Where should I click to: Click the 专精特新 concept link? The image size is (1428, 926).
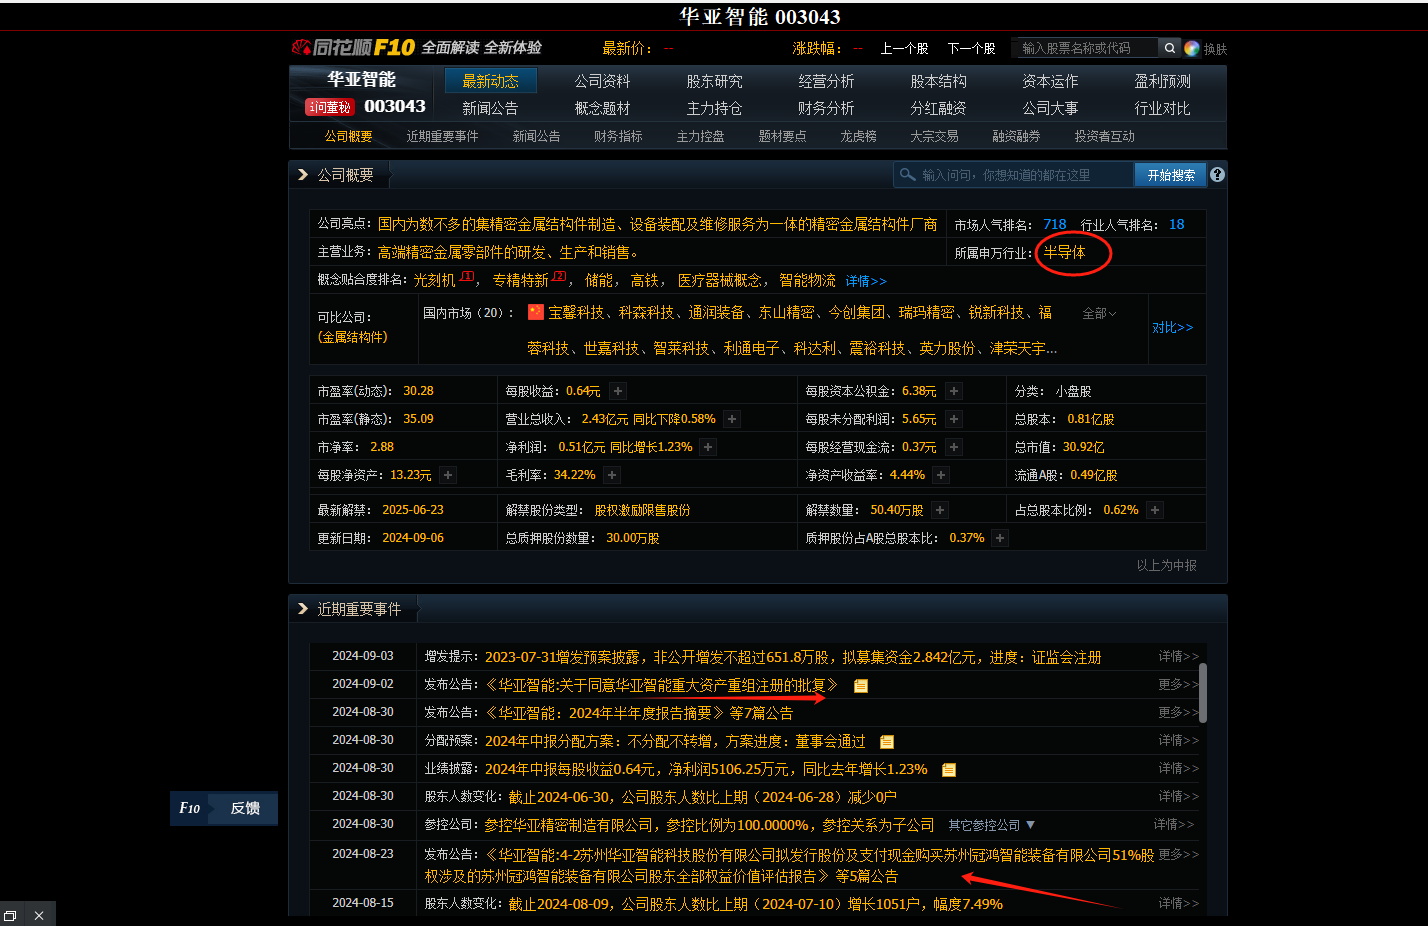[520, 281]
